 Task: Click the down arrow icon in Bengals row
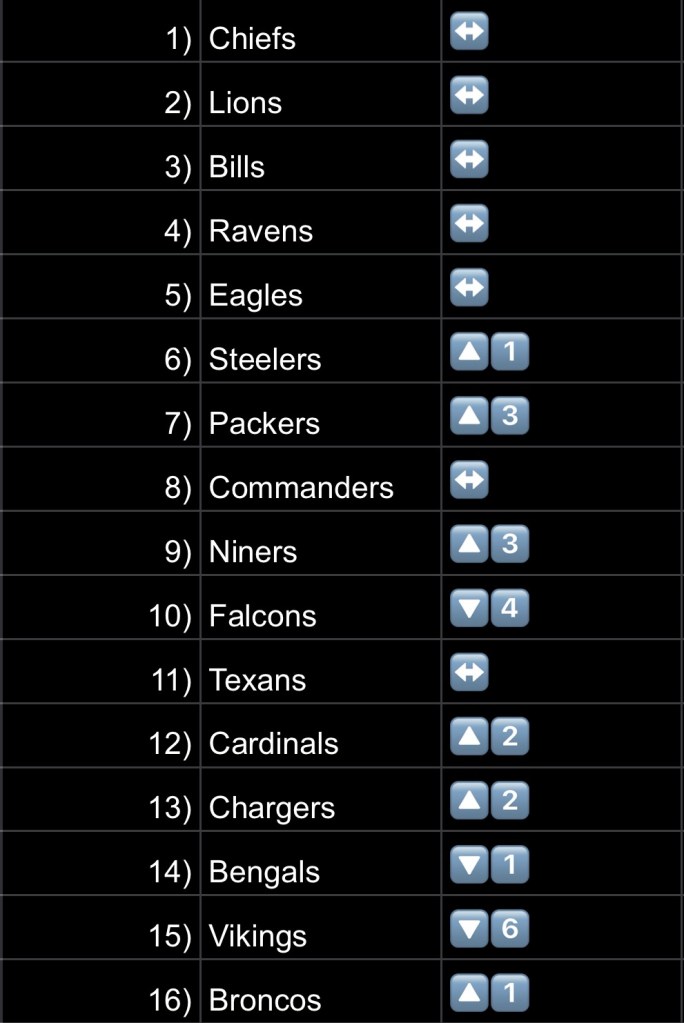[469, 865]
